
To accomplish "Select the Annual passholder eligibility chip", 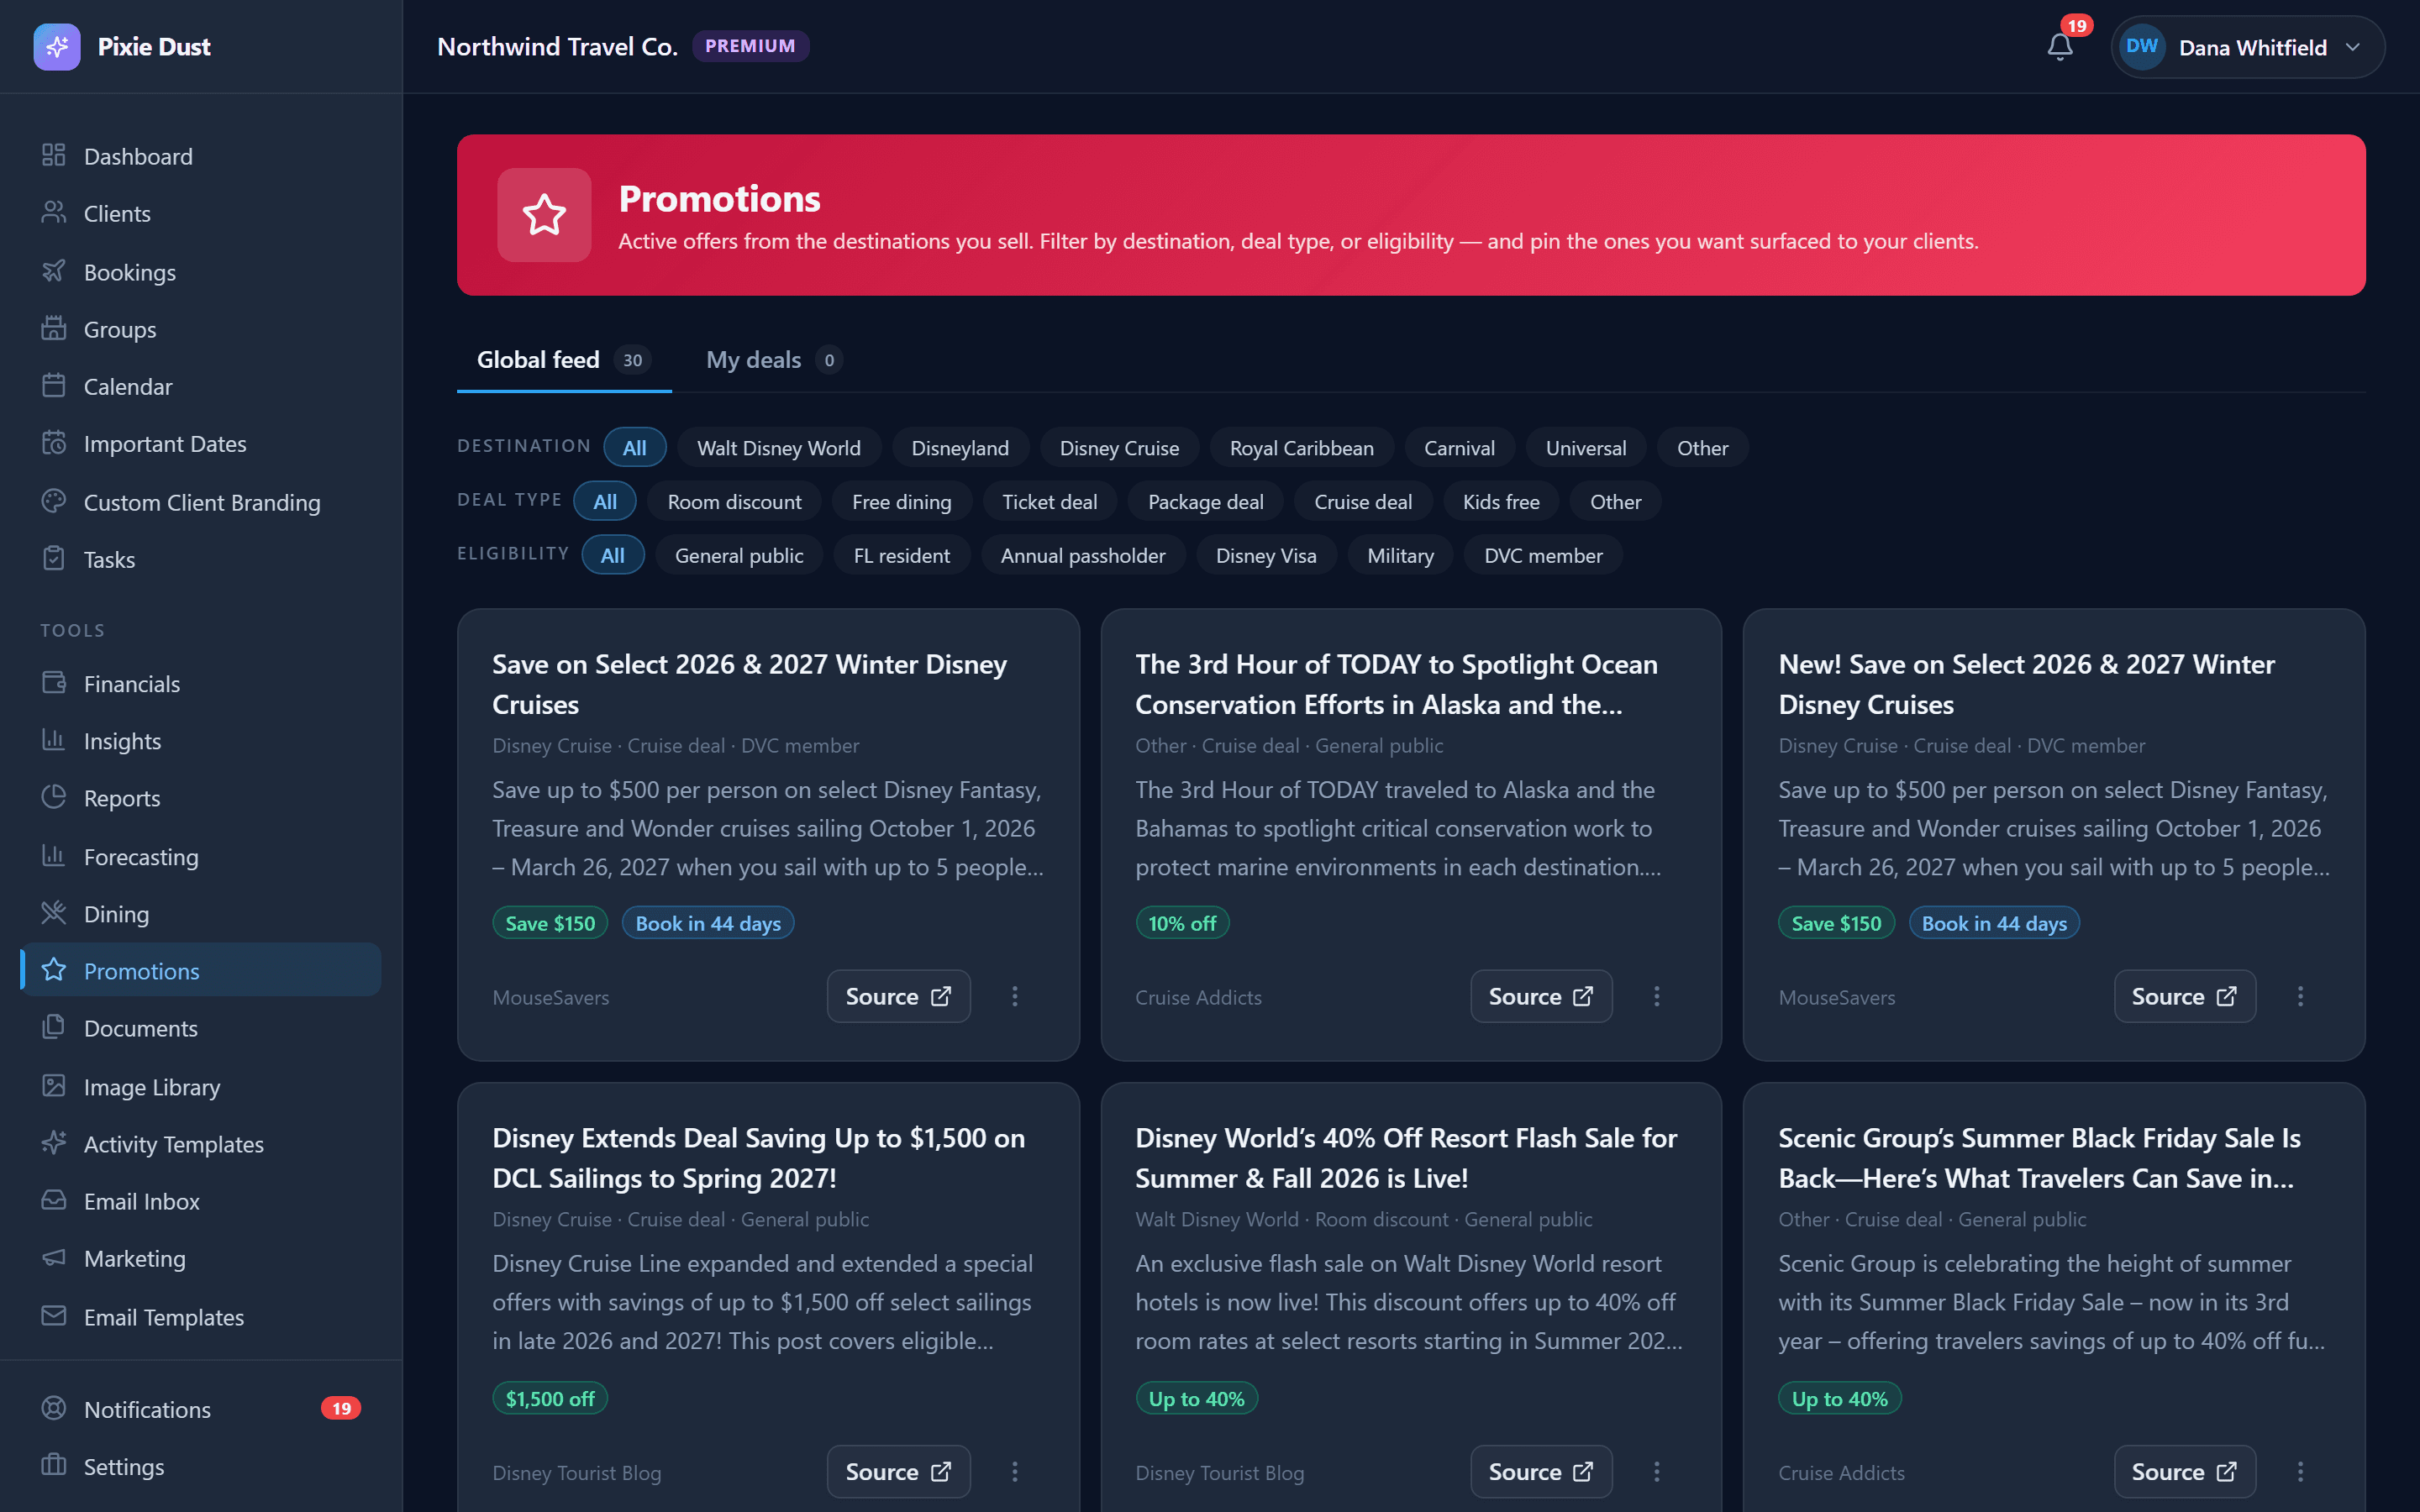I will tap(1083, 556).
